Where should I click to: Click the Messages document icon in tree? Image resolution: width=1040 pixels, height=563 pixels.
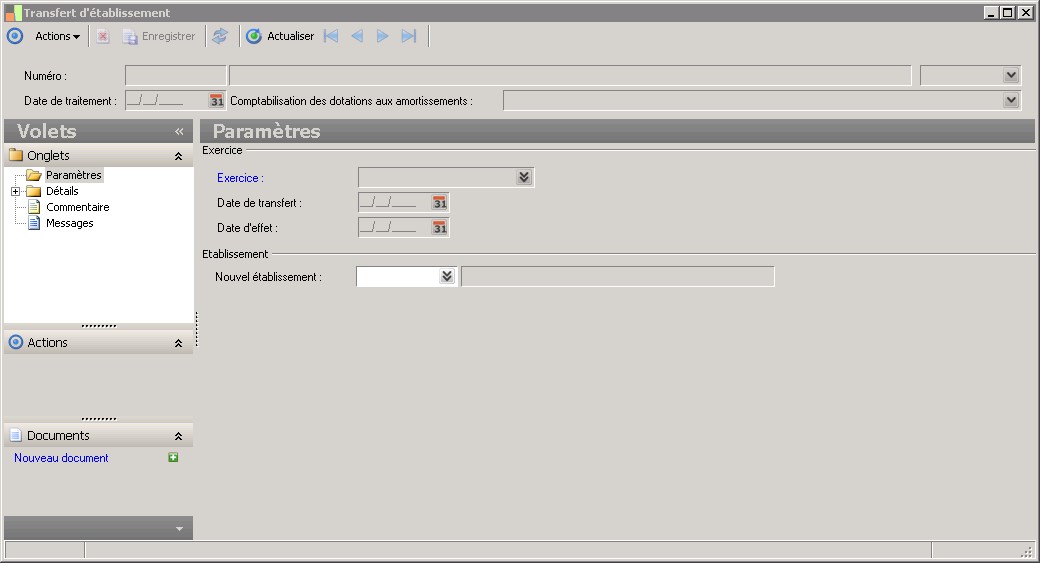click(x=34, y=223)
